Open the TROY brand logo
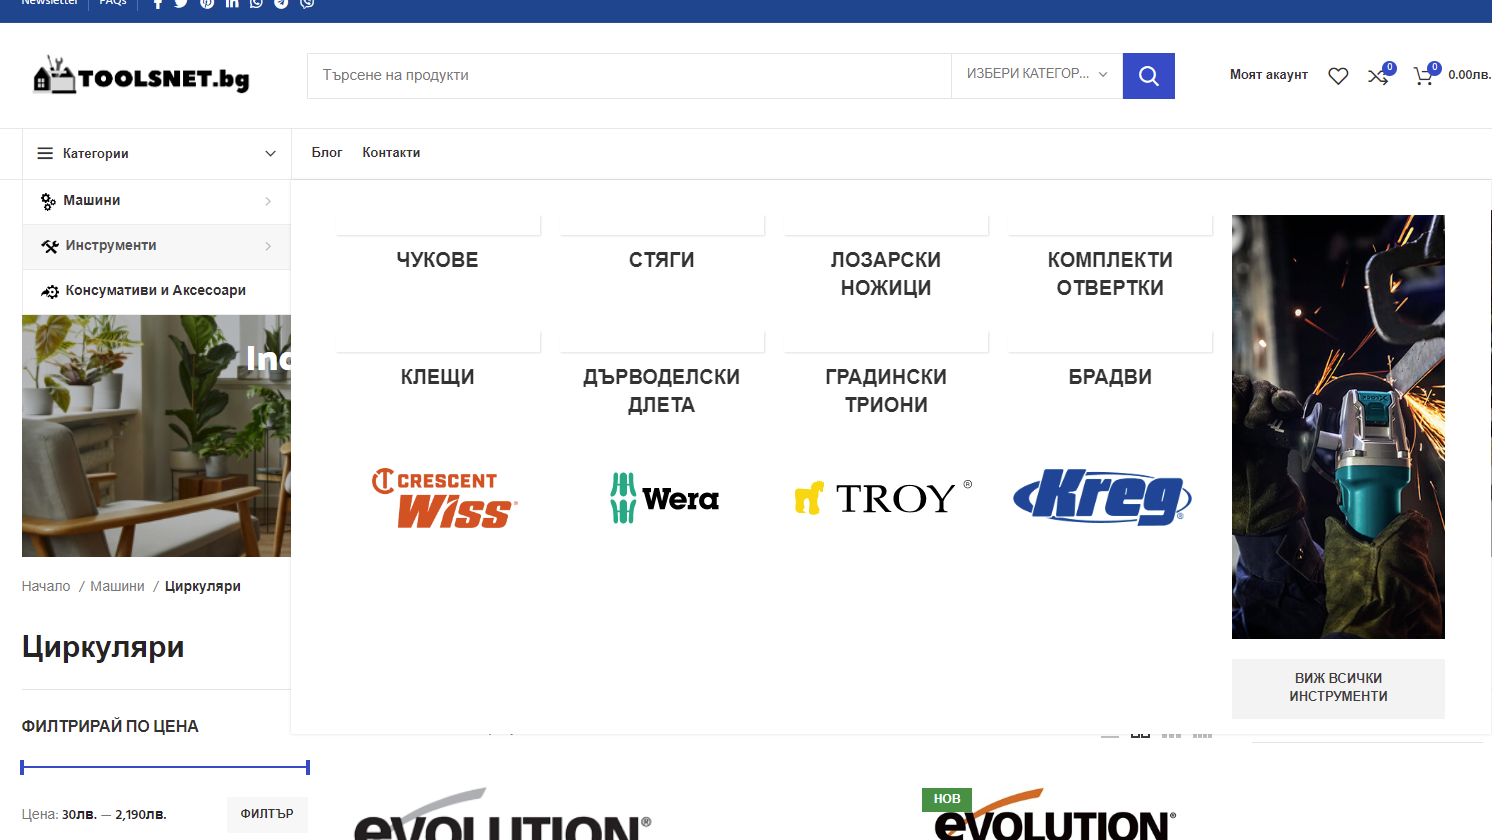 tap(884, 498)
